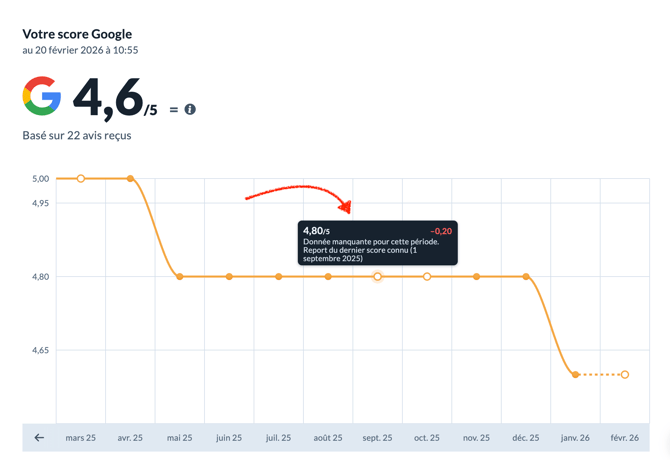The width and height of the screenshot is (670, 460).
Task: Click the févr. 26 month label
Action: pos(626,438)
